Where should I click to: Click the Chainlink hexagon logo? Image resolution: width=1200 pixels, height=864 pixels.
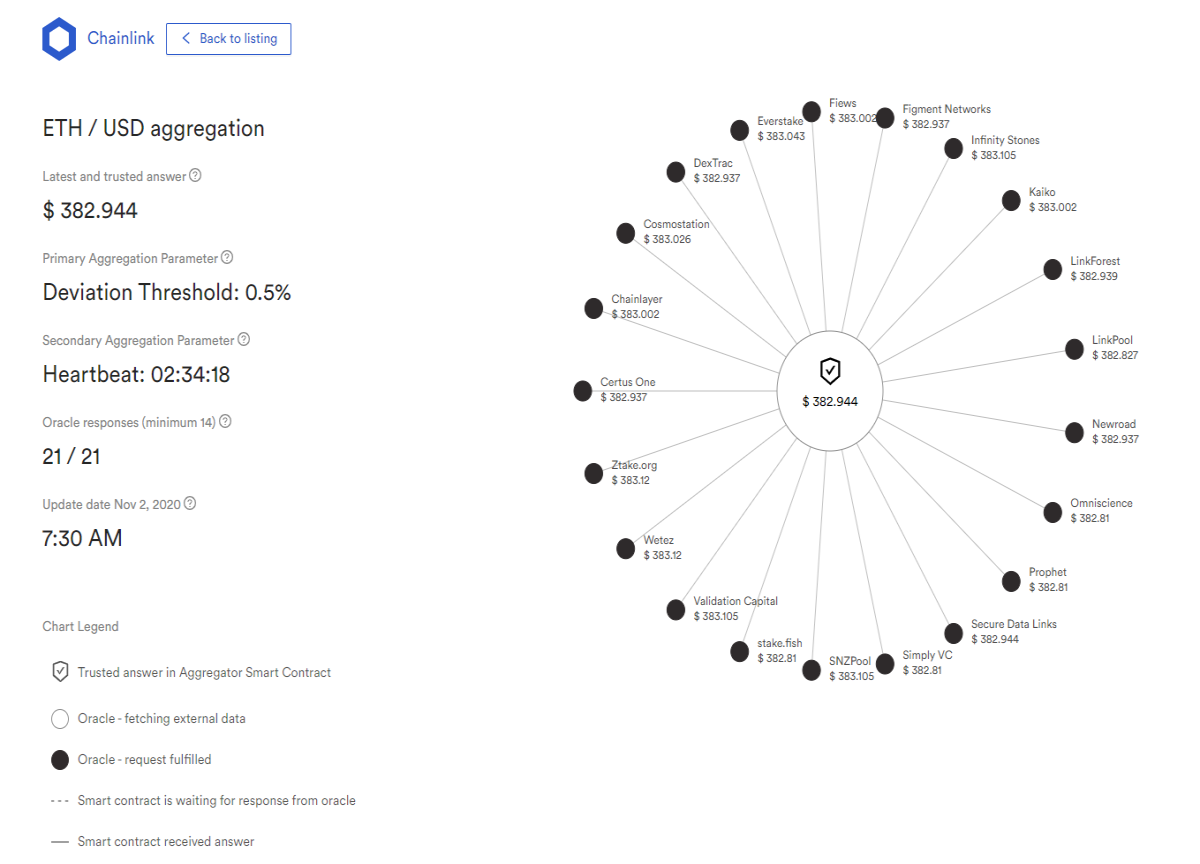[59, 39]
